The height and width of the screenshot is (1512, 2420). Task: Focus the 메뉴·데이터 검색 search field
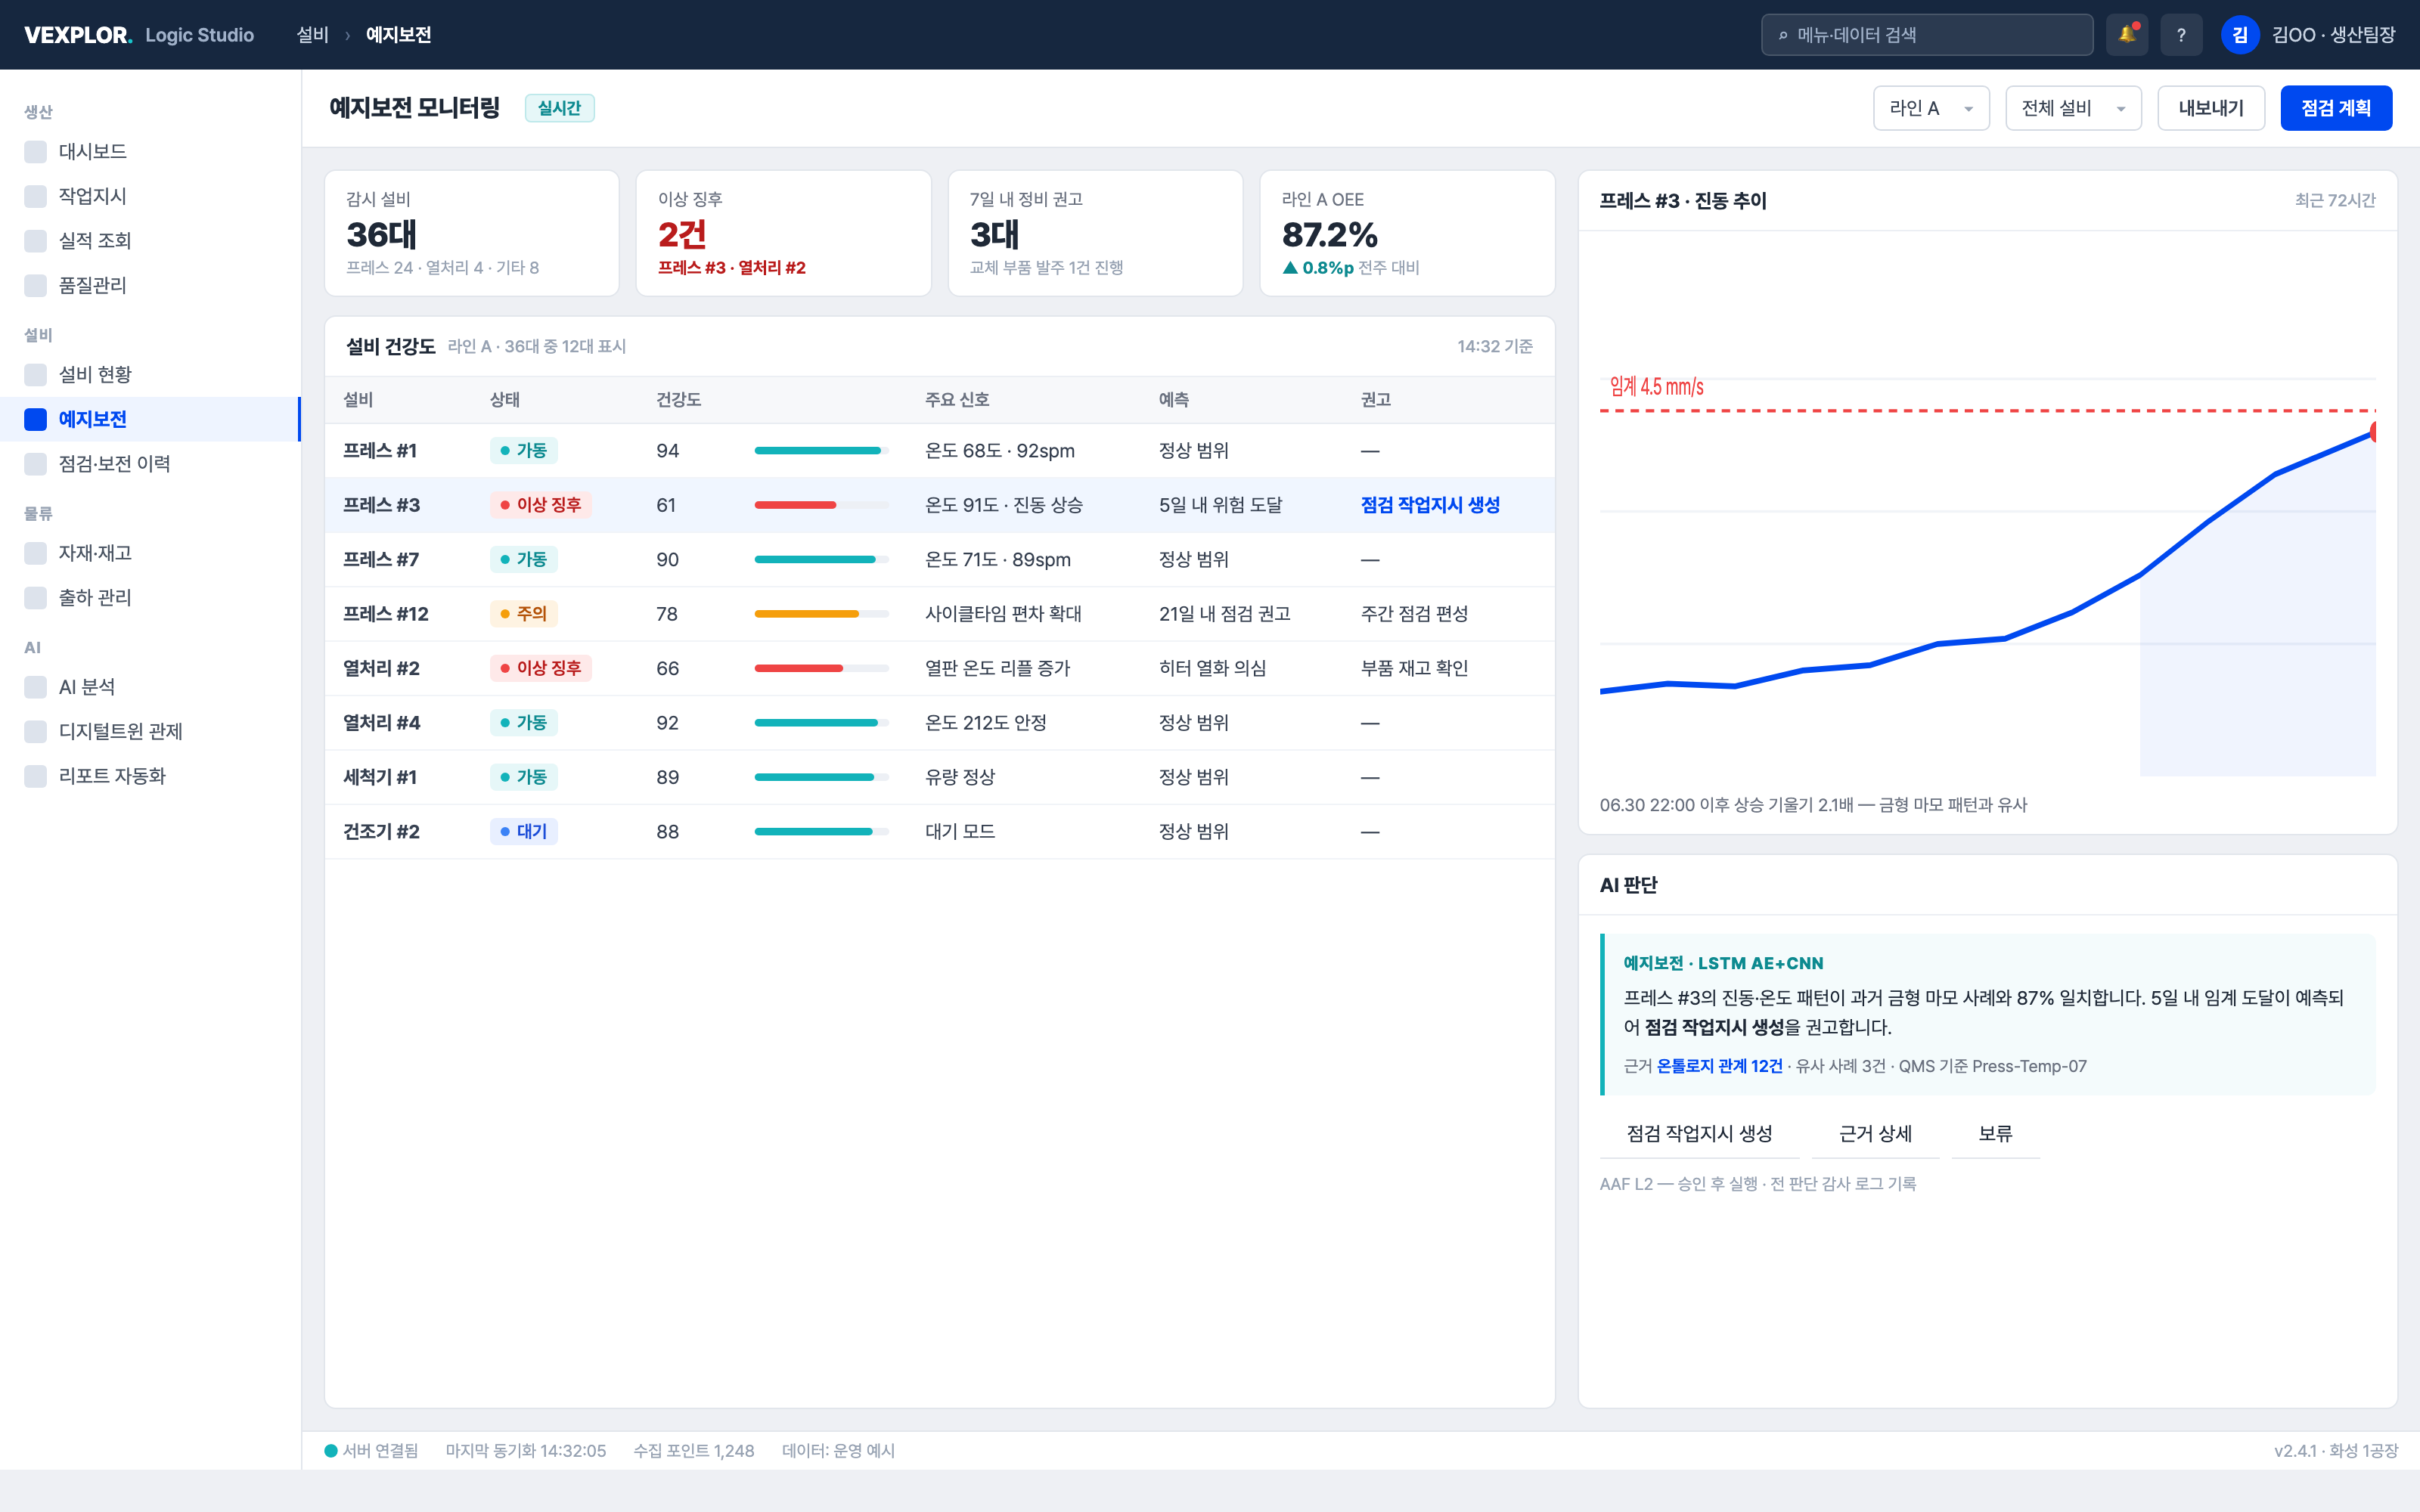click(x=1927, y=35)
